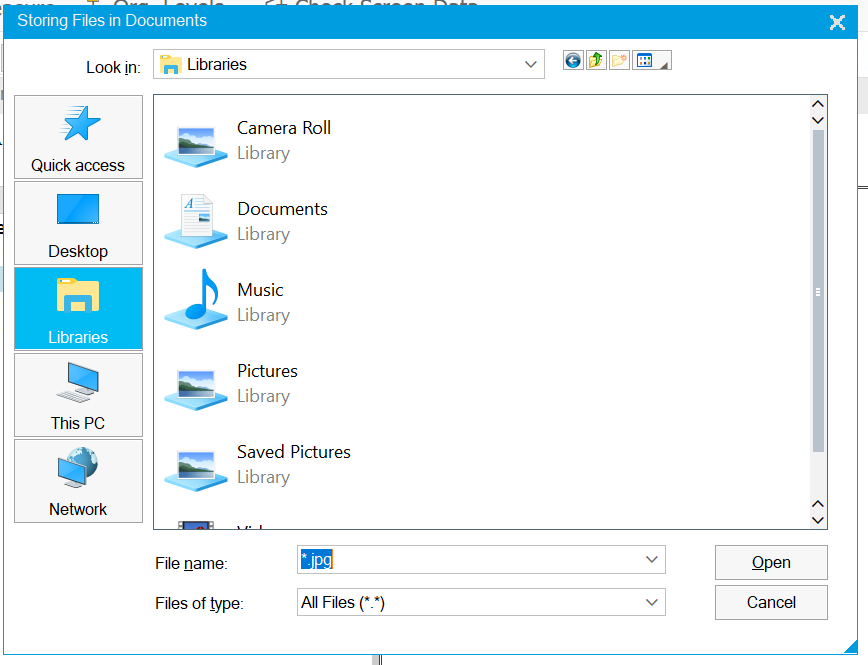Click the scroll down arrow at bottom of list
Screen dimensions: 868x665
coord(818,520)
